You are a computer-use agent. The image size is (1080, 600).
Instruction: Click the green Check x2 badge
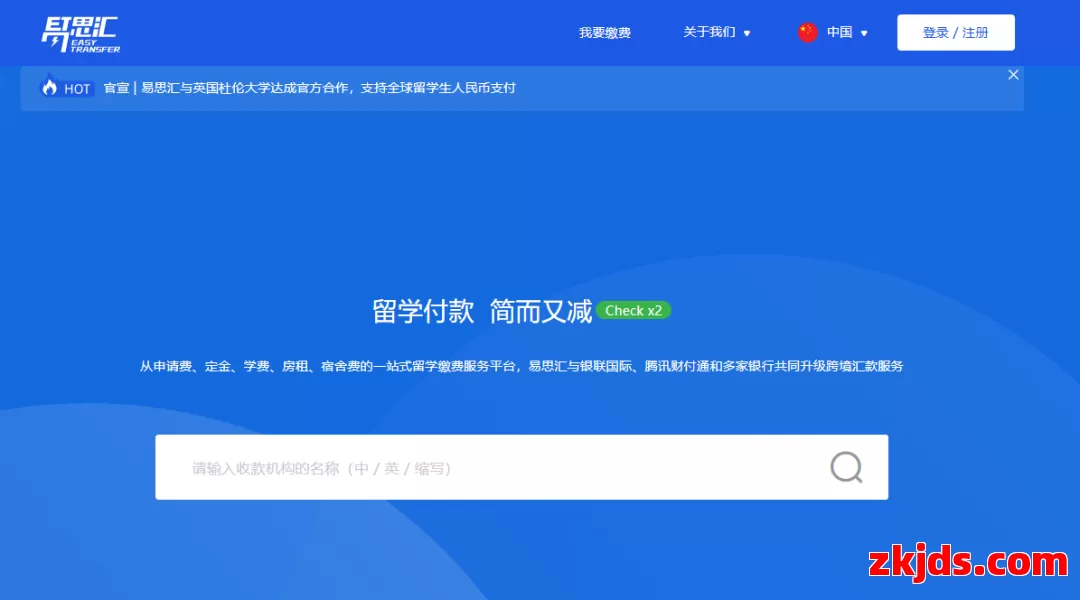[x=633, y=311]
